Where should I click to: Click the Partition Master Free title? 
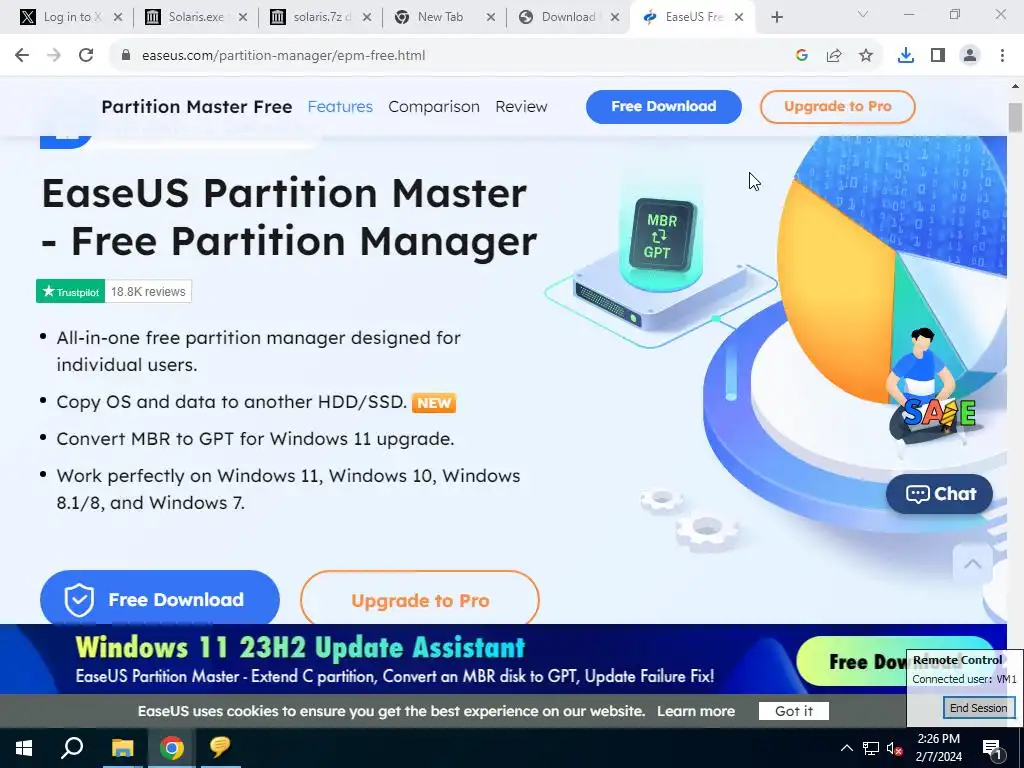pyautogui.click(x=197, y=106)
